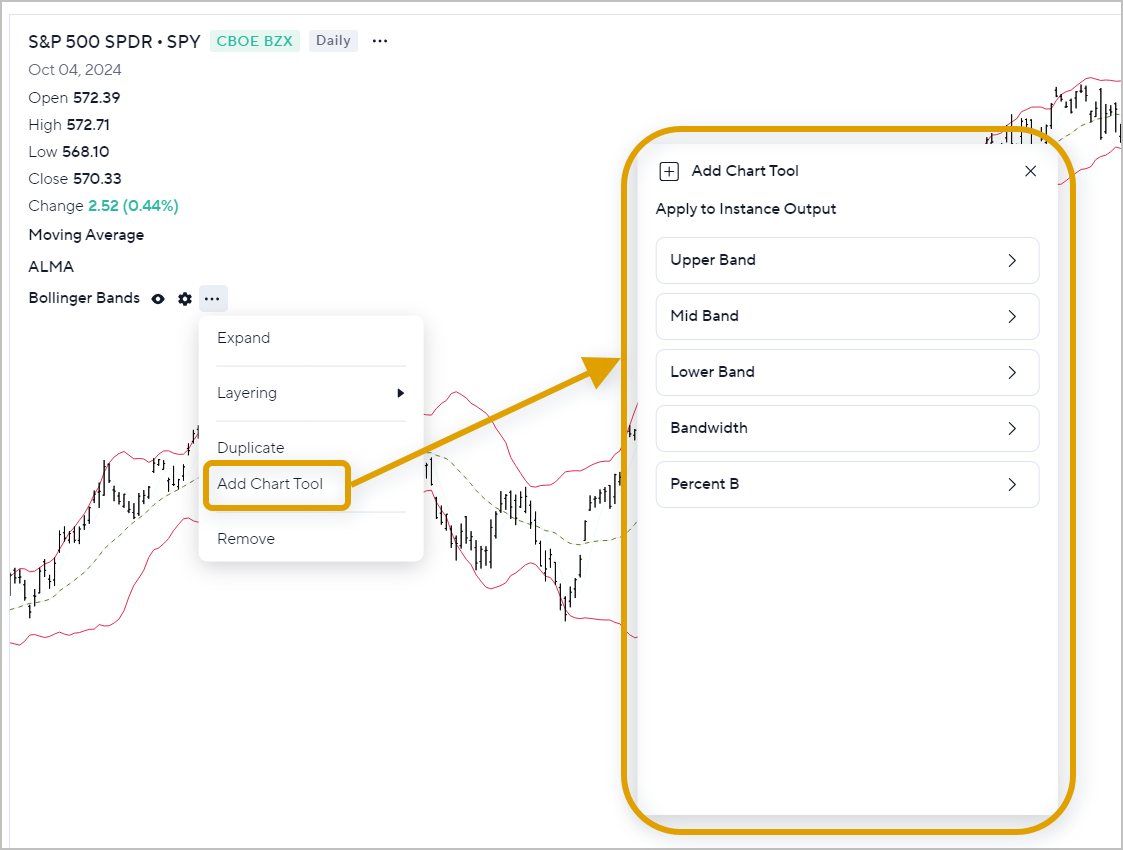
Task: Expand the Upper Band chevron
Action: click(1012, 261)
